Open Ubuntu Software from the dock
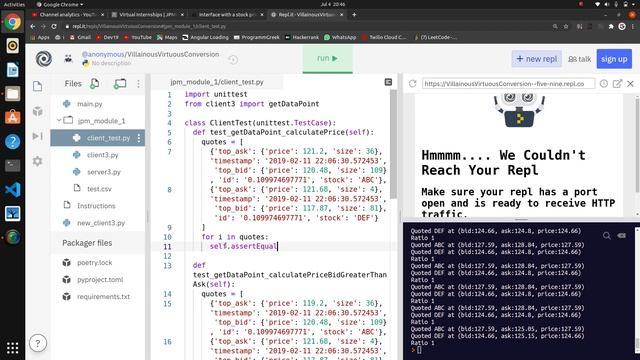The width and height of the screenshot is (640, 360). (x=13, y=118)
